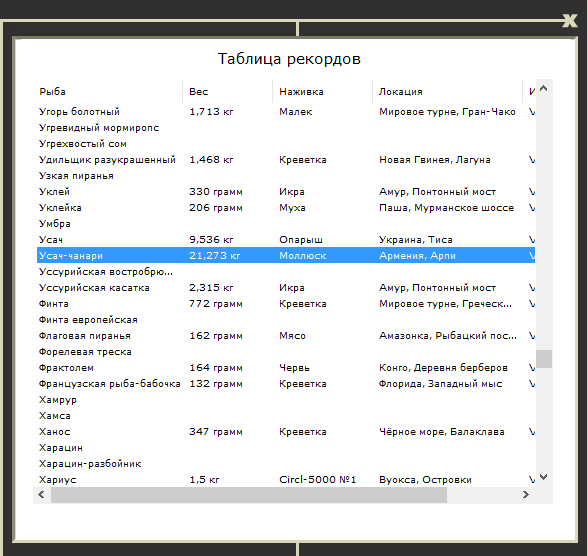Click the horizontal scrollbar thumb

pyautogui.click(x=249, y=495)
